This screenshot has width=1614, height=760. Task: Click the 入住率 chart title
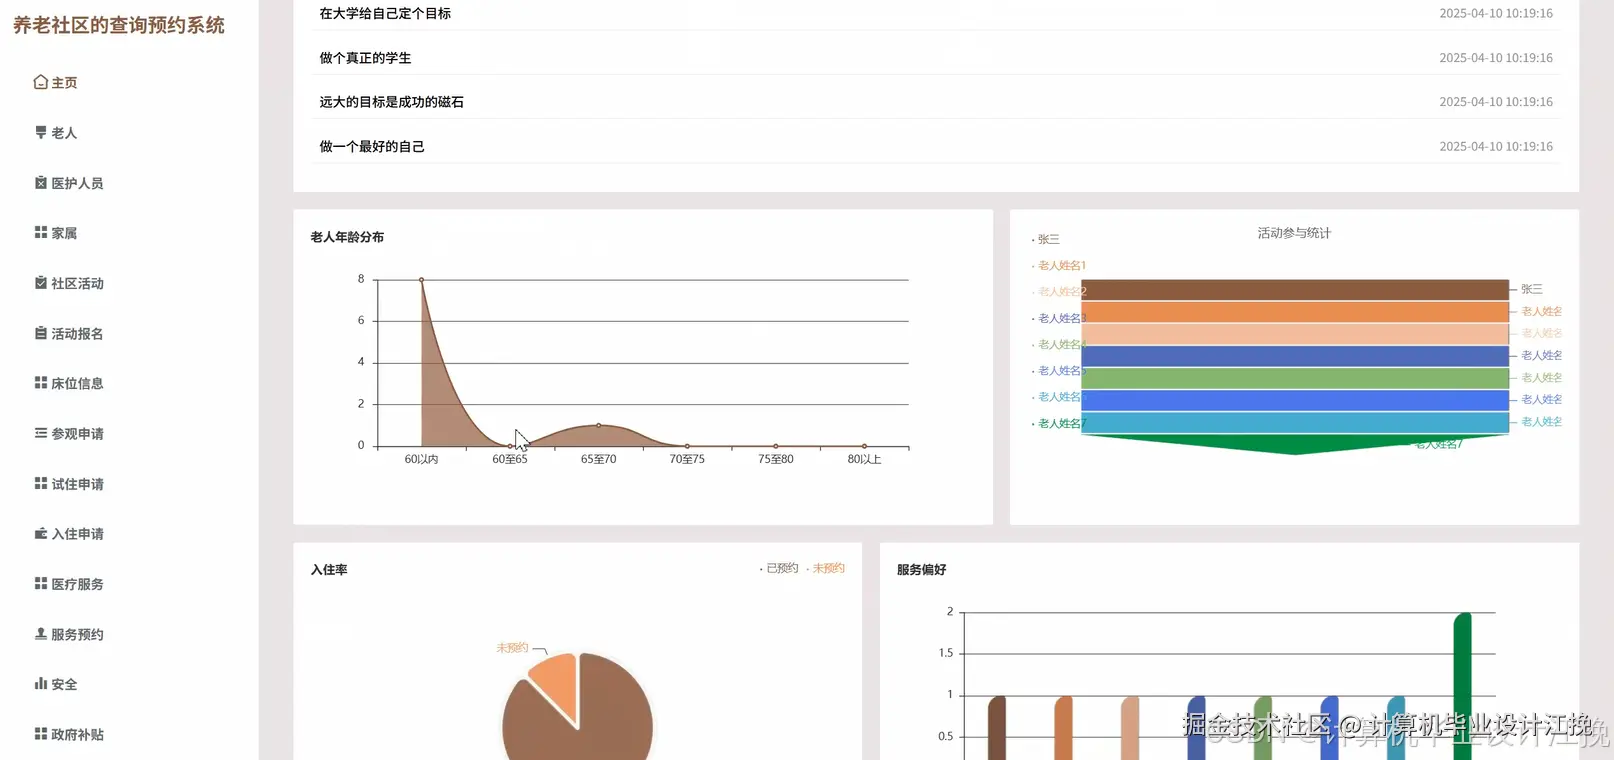pos(329,570)
